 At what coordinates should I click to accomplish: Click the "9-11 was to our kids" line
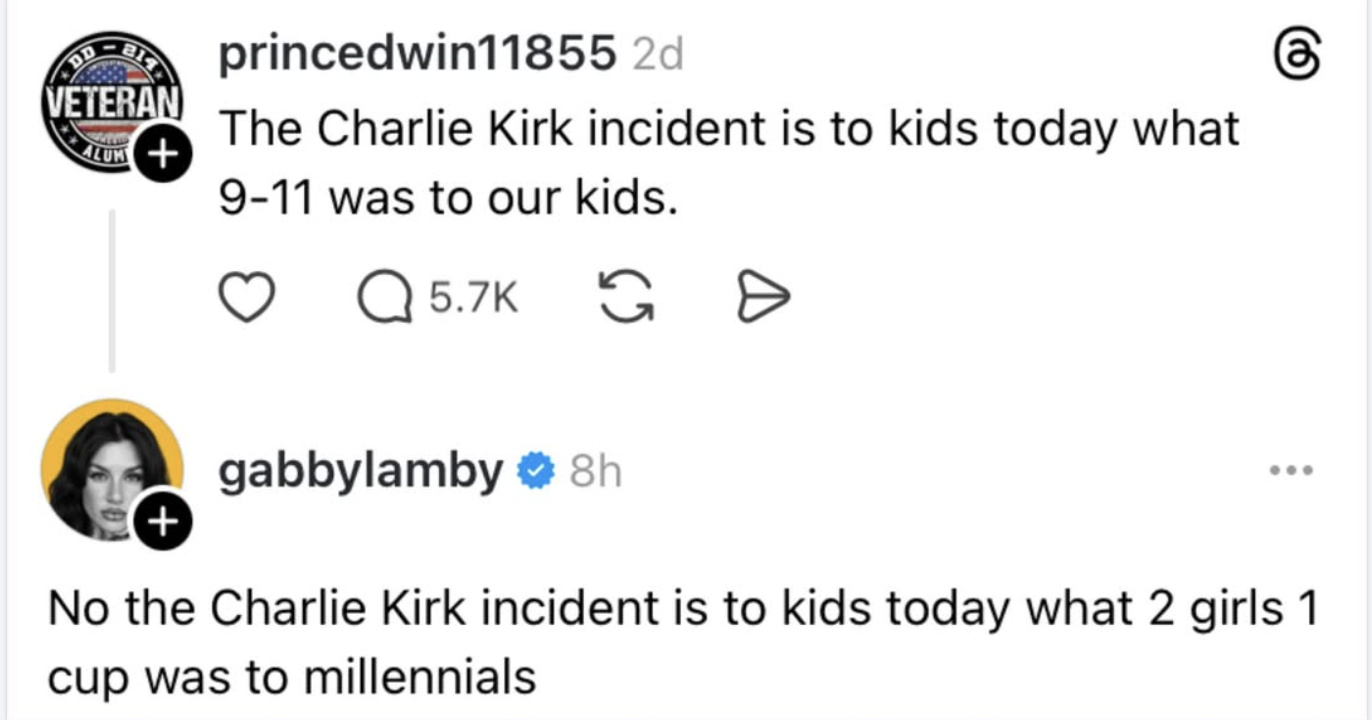coord(443,200)
